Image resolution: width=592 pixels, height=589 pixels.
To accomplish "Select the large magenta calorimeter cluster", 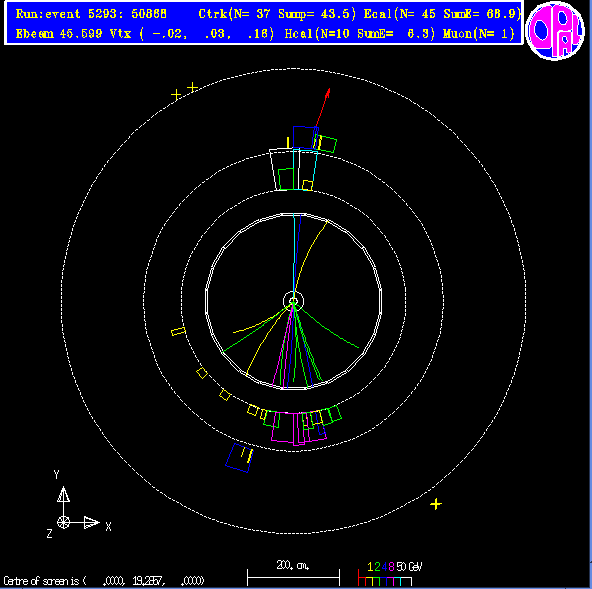I will [298, 429].
